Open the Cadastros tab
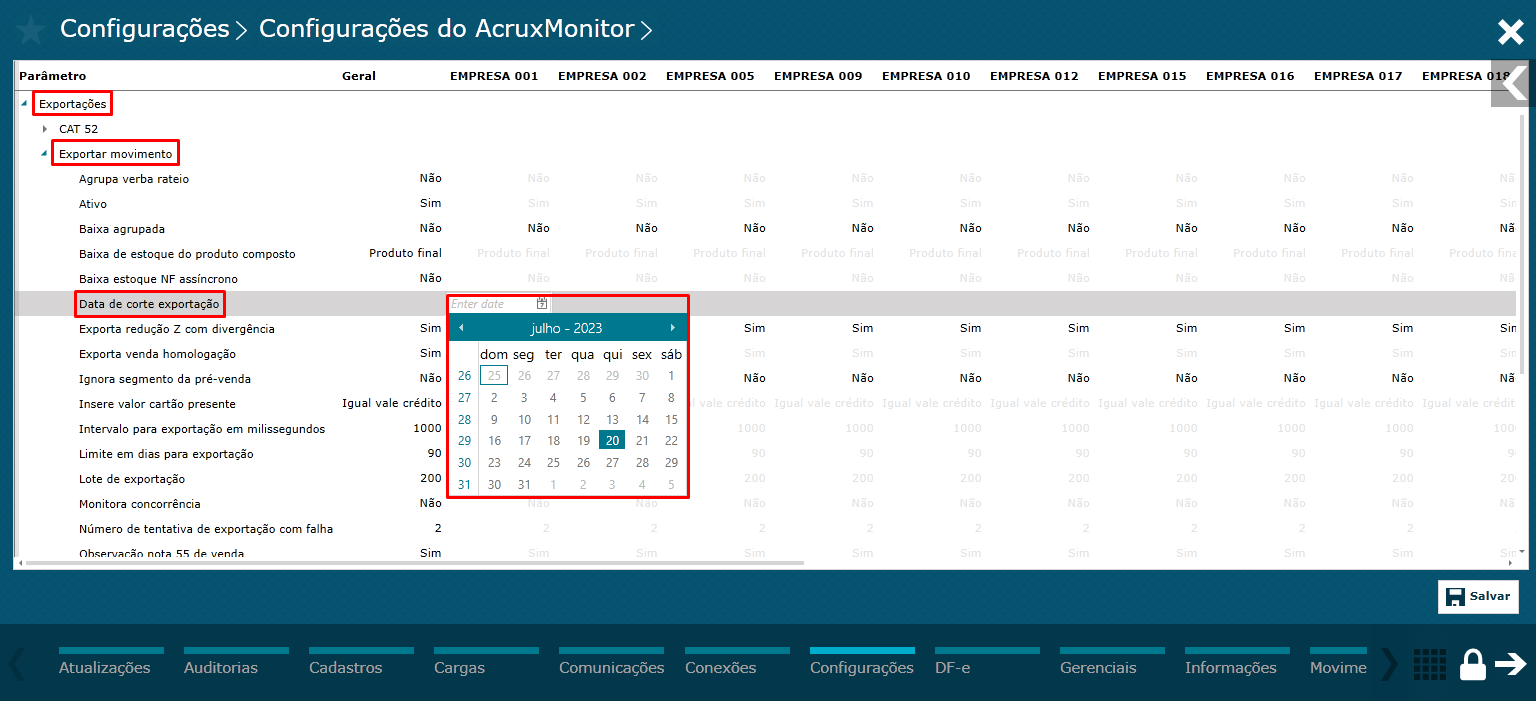 361,664
